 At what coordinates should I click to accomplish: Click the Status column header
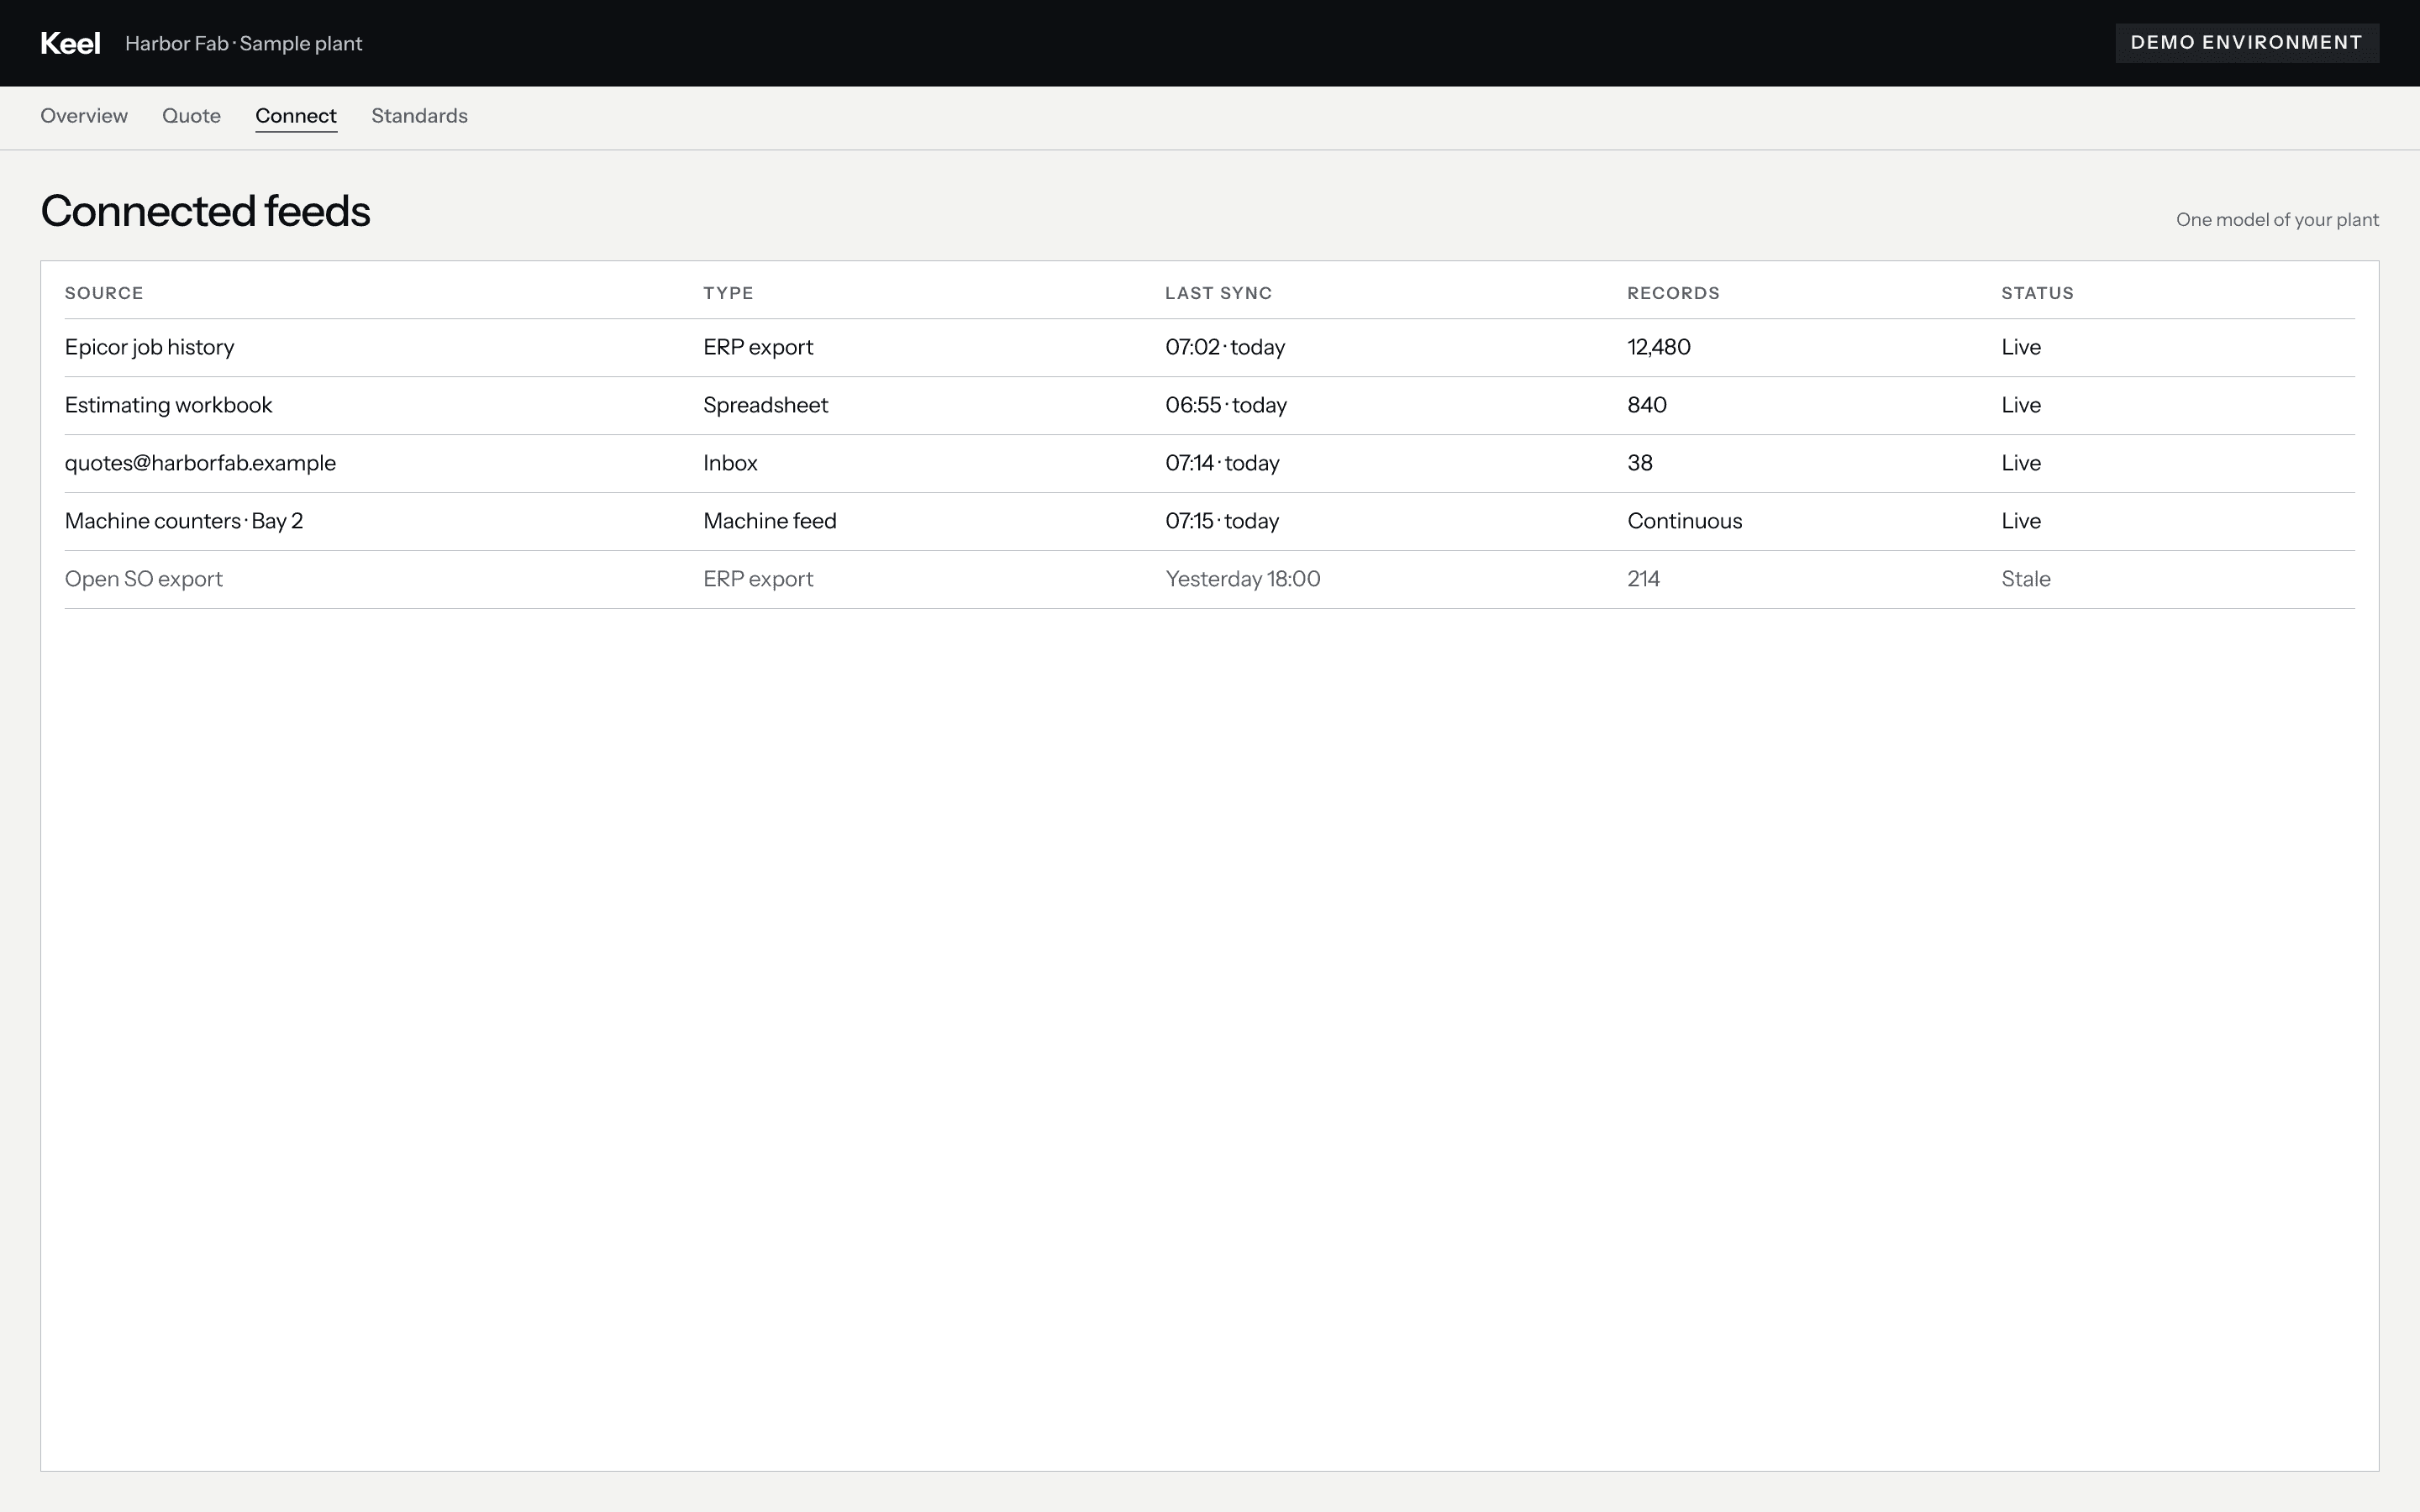pyautogui.click(x=2037, y=293)
